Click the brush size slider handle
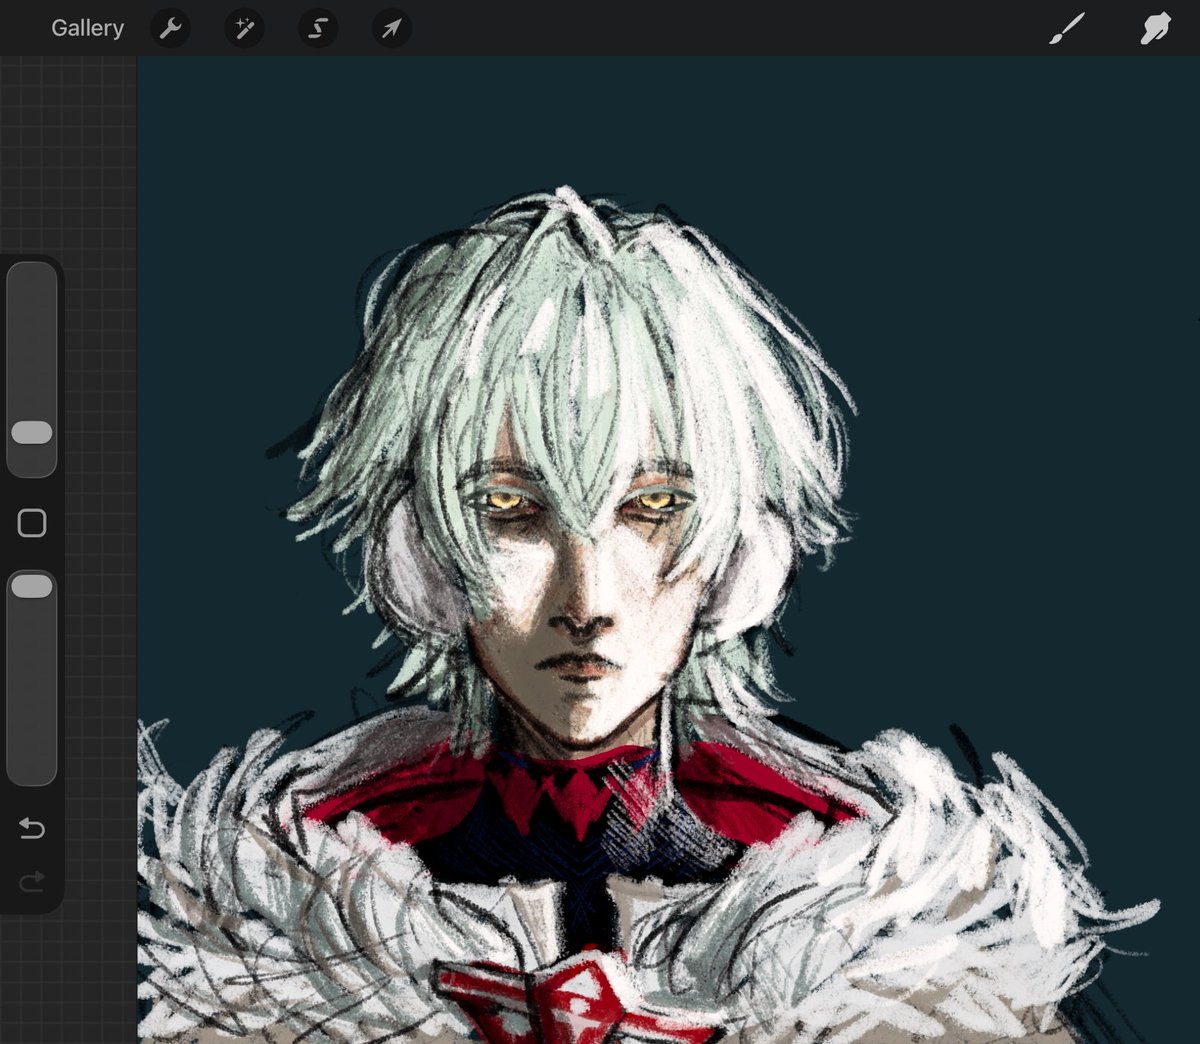The width and height of the screenshot is (1200, 1044). pyautogui.click(x=32, y=432)
